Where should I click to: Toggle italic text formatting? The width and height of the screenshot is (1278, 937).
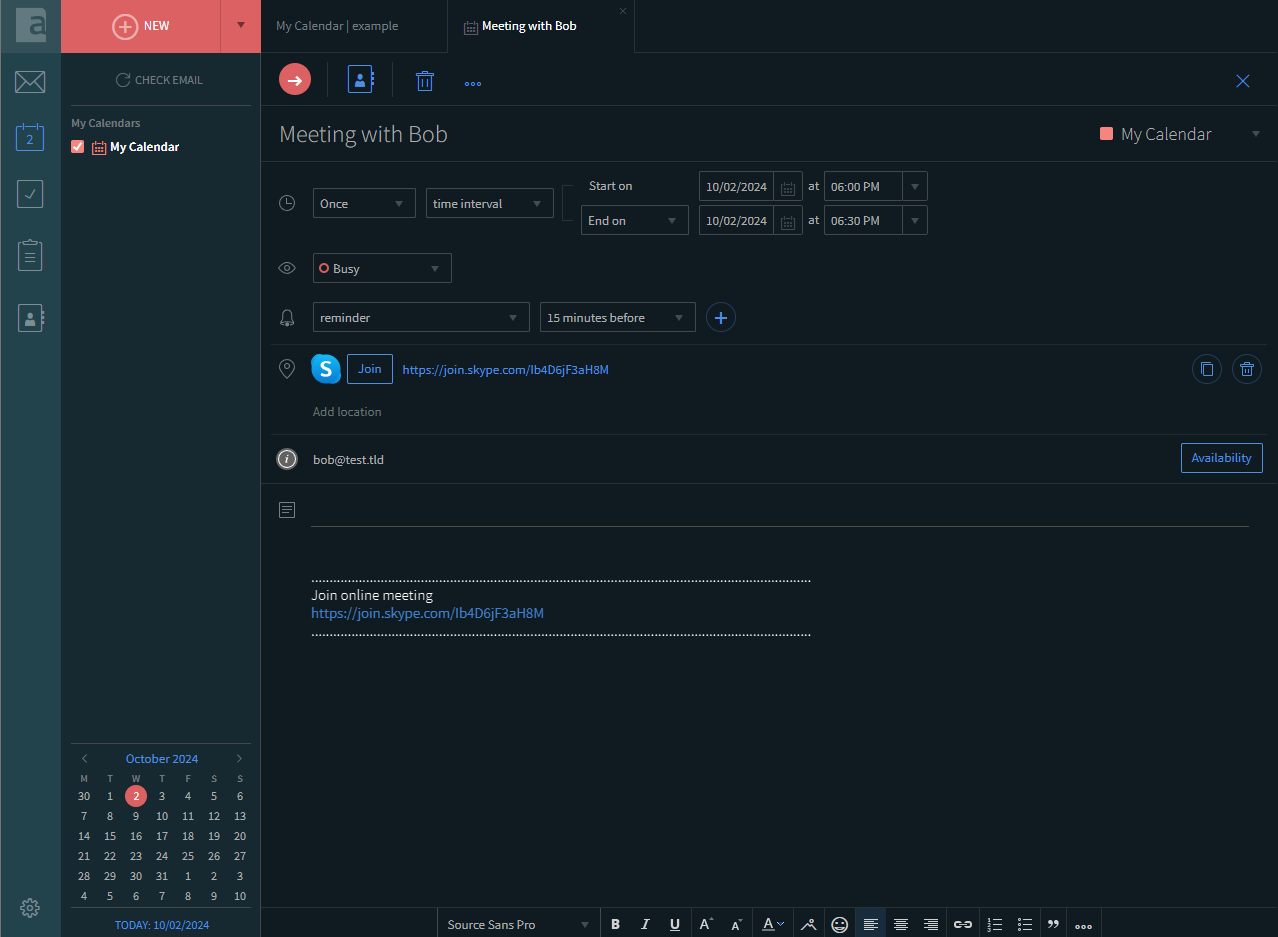pyautogui.click(x=645, y=925)
